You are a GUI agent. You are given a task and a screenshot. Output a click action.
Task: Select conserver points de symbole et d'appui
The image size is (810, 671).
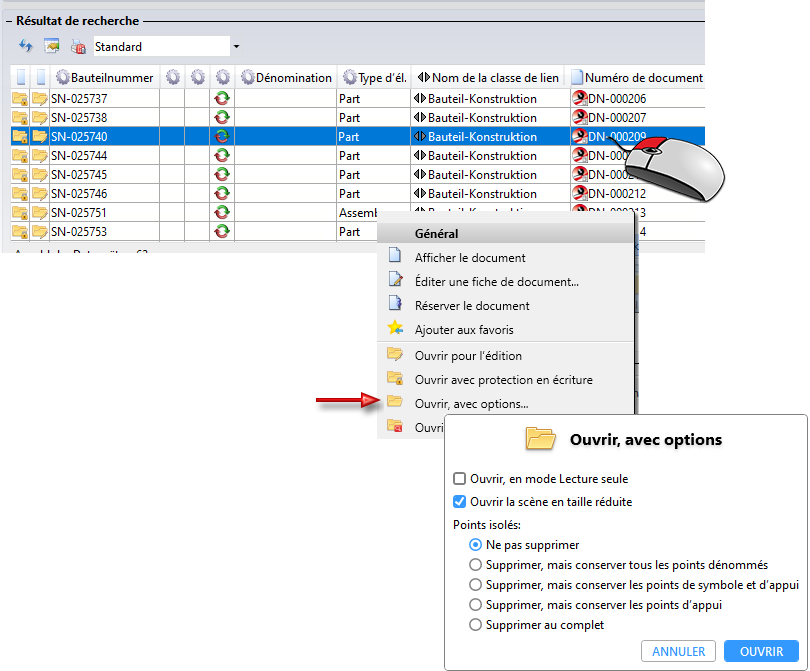tap(475, 585)
